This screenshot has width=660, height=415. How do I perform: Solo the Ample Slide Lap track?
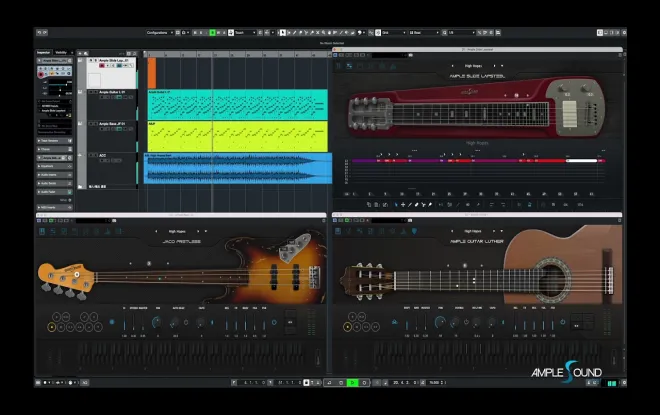(96, 61)
